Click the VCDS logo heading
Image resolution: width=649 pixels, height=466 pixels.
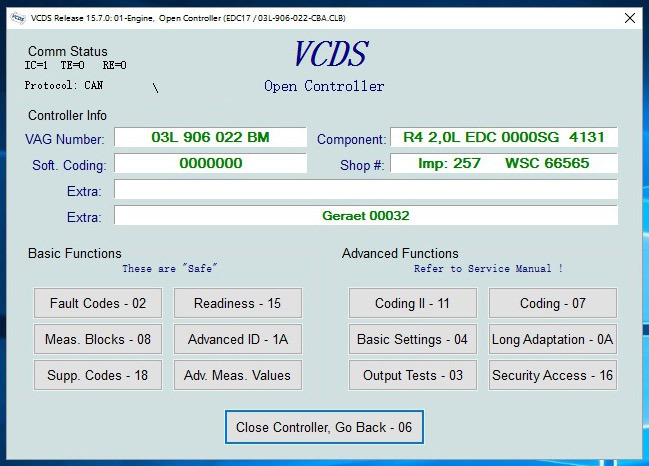tap(331, 54)
